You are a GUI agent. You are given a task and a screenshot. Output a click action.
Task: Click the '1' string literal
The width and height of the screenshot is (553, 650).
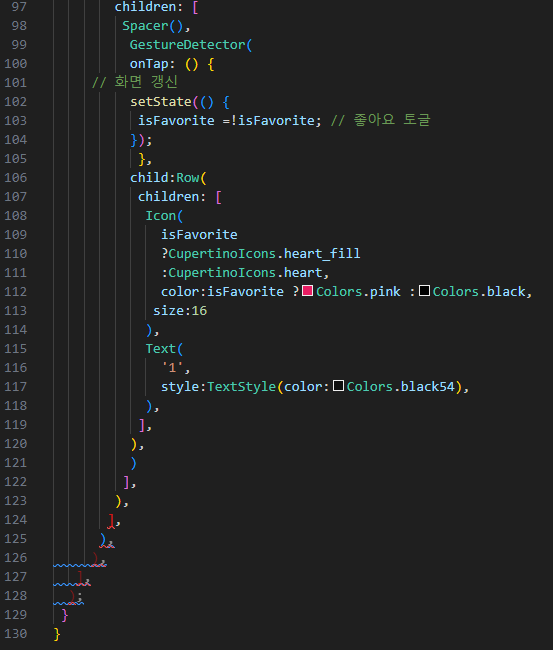172,368
